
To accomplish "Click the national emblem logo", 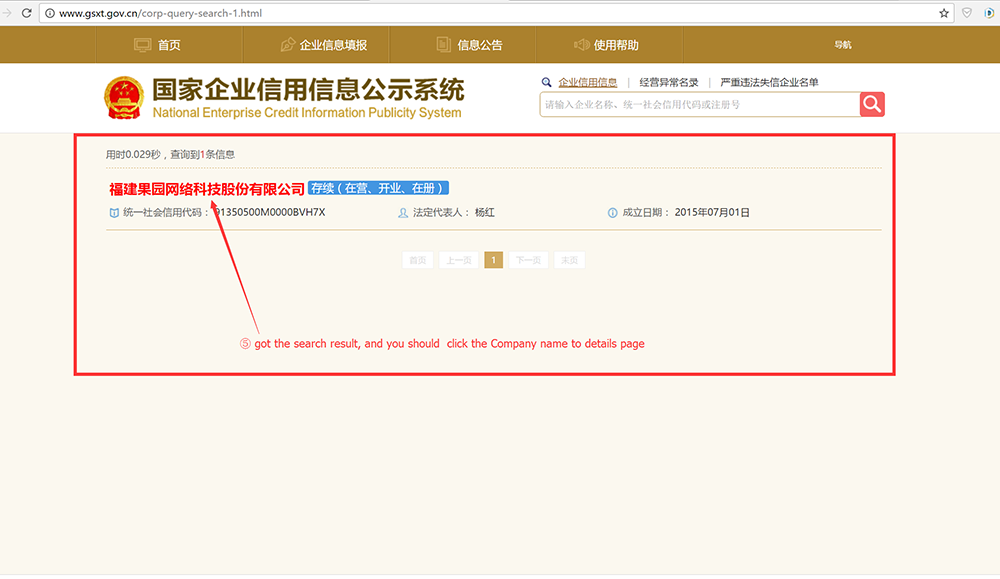I will click(x=124, y=98).
